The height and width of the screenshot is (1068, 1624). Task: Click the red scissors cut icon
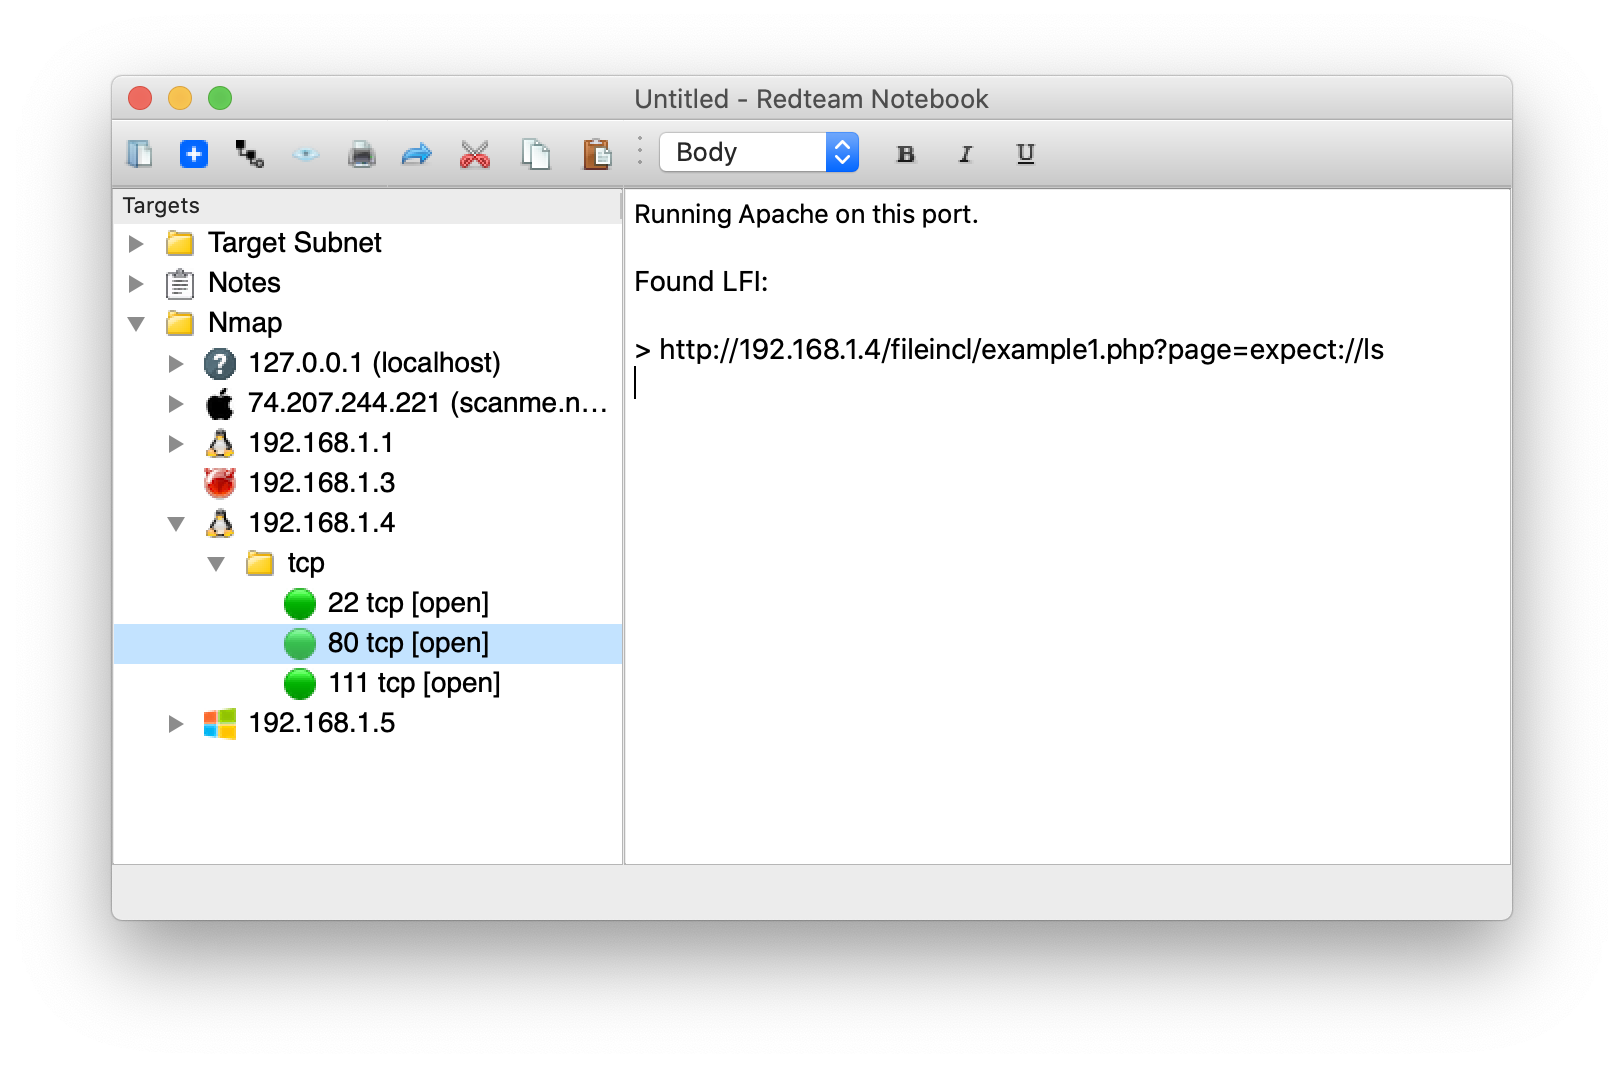coord(475,154)
